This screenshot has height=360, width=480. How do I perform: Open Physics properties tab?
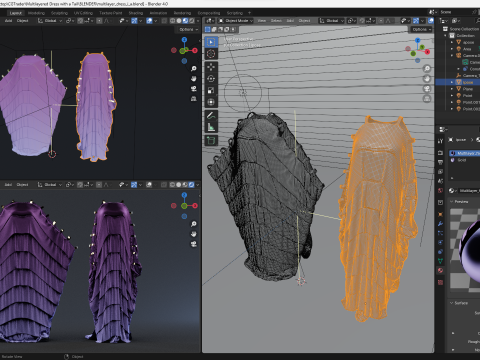[440, 242]
